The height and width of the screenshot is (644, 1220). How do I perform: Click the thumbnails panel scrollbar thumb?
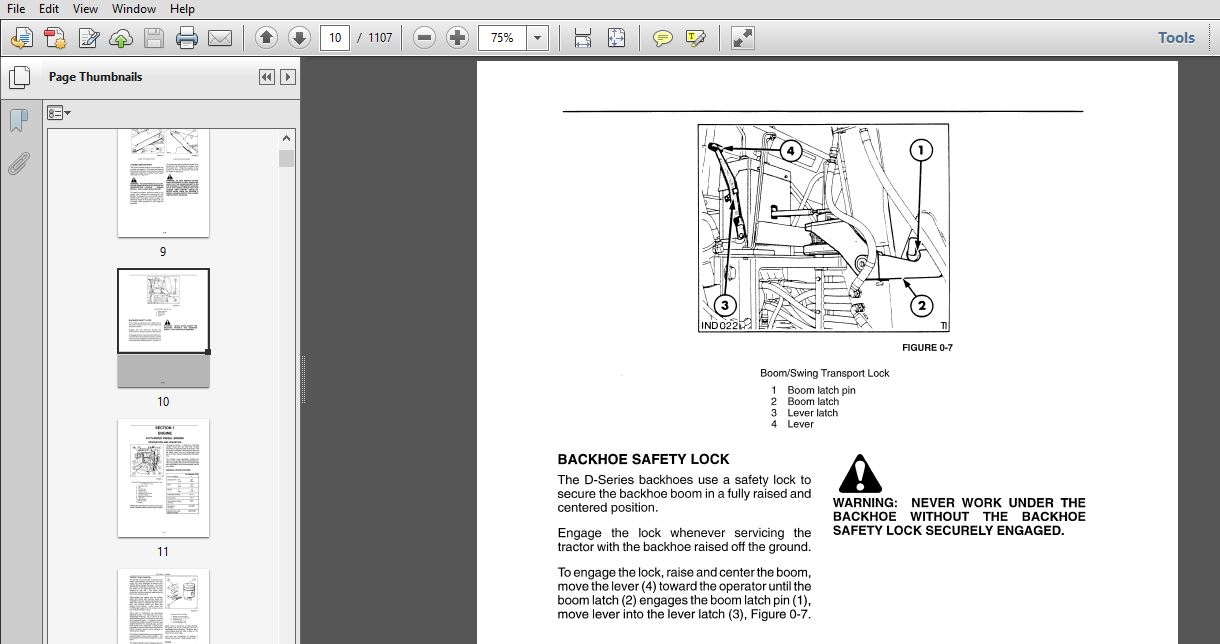287,158
